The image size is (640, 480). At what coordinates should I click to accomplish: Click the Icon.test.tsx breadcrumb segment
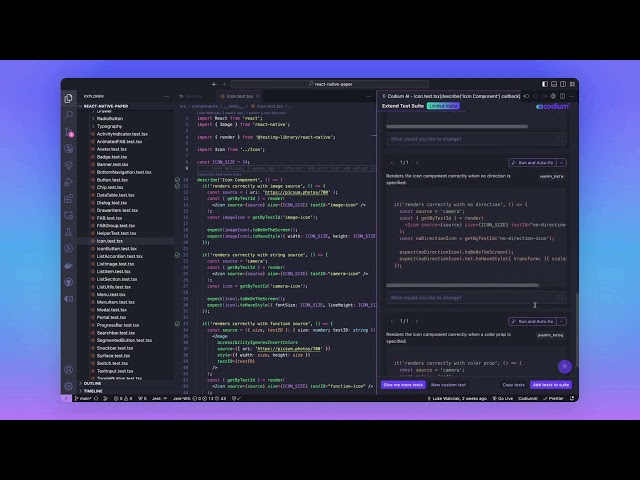[269, 106]
